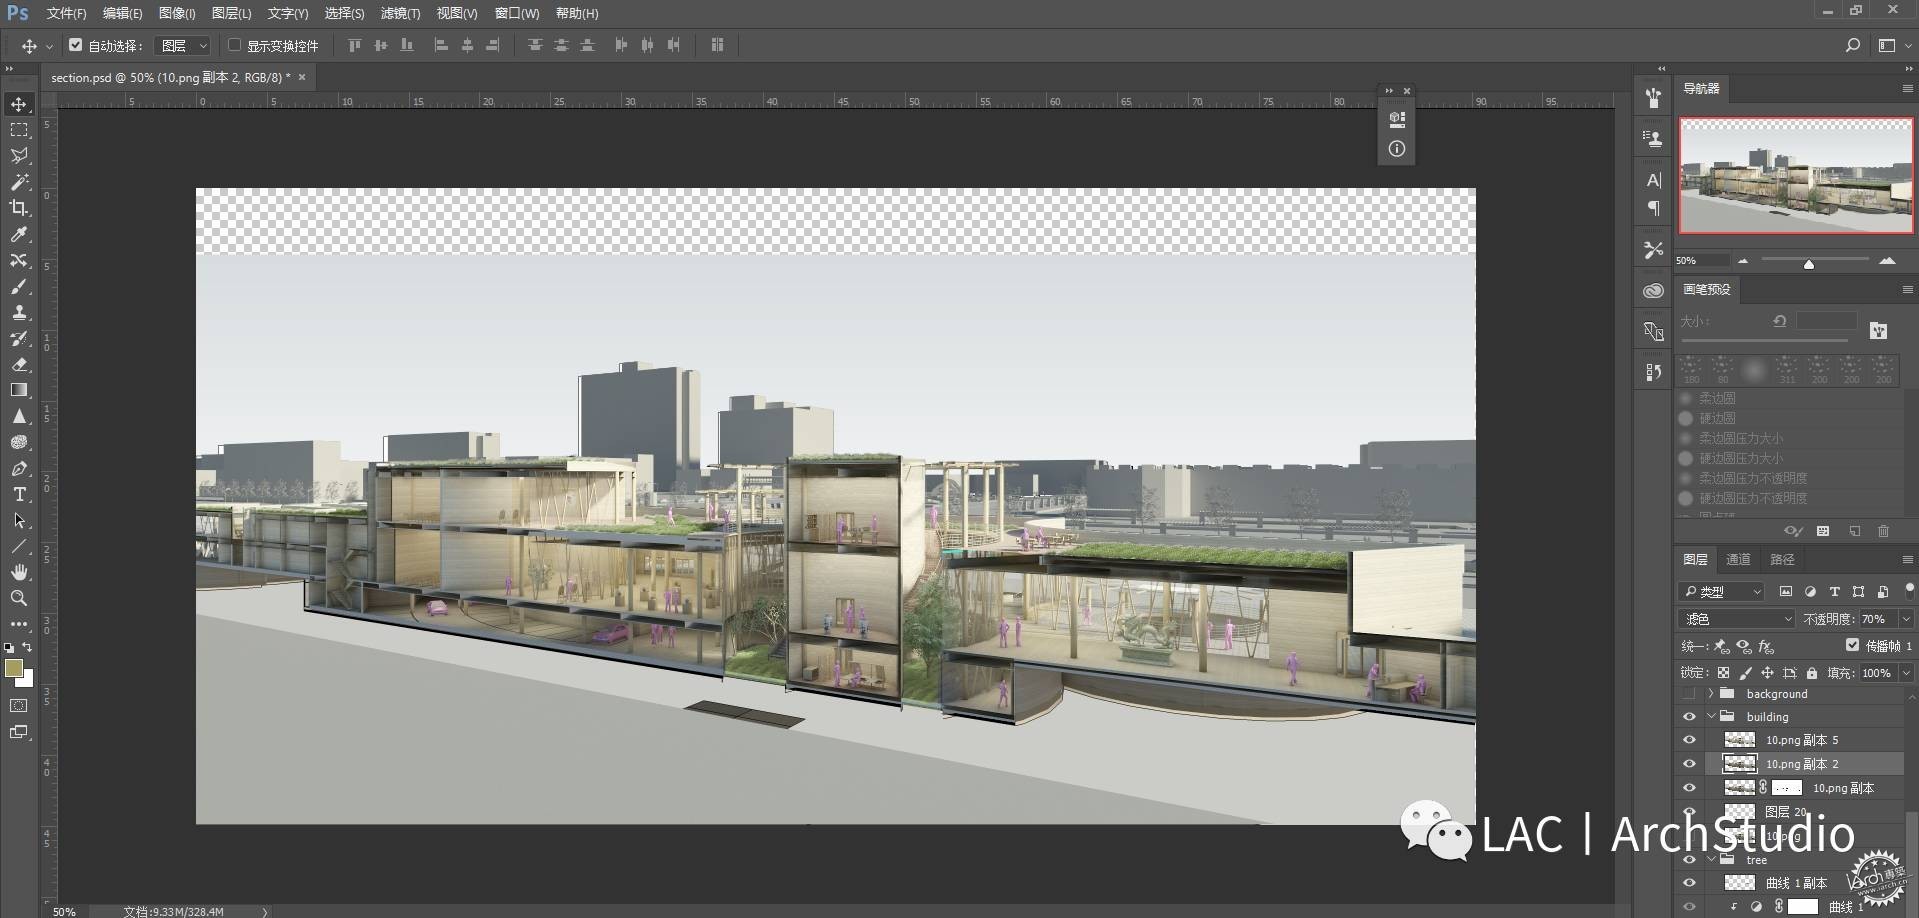This screenshot has height=918, width=1919.
Task: Open the Paragraph panel icon
Action: pyautogui.click(x=1653, y=208)
